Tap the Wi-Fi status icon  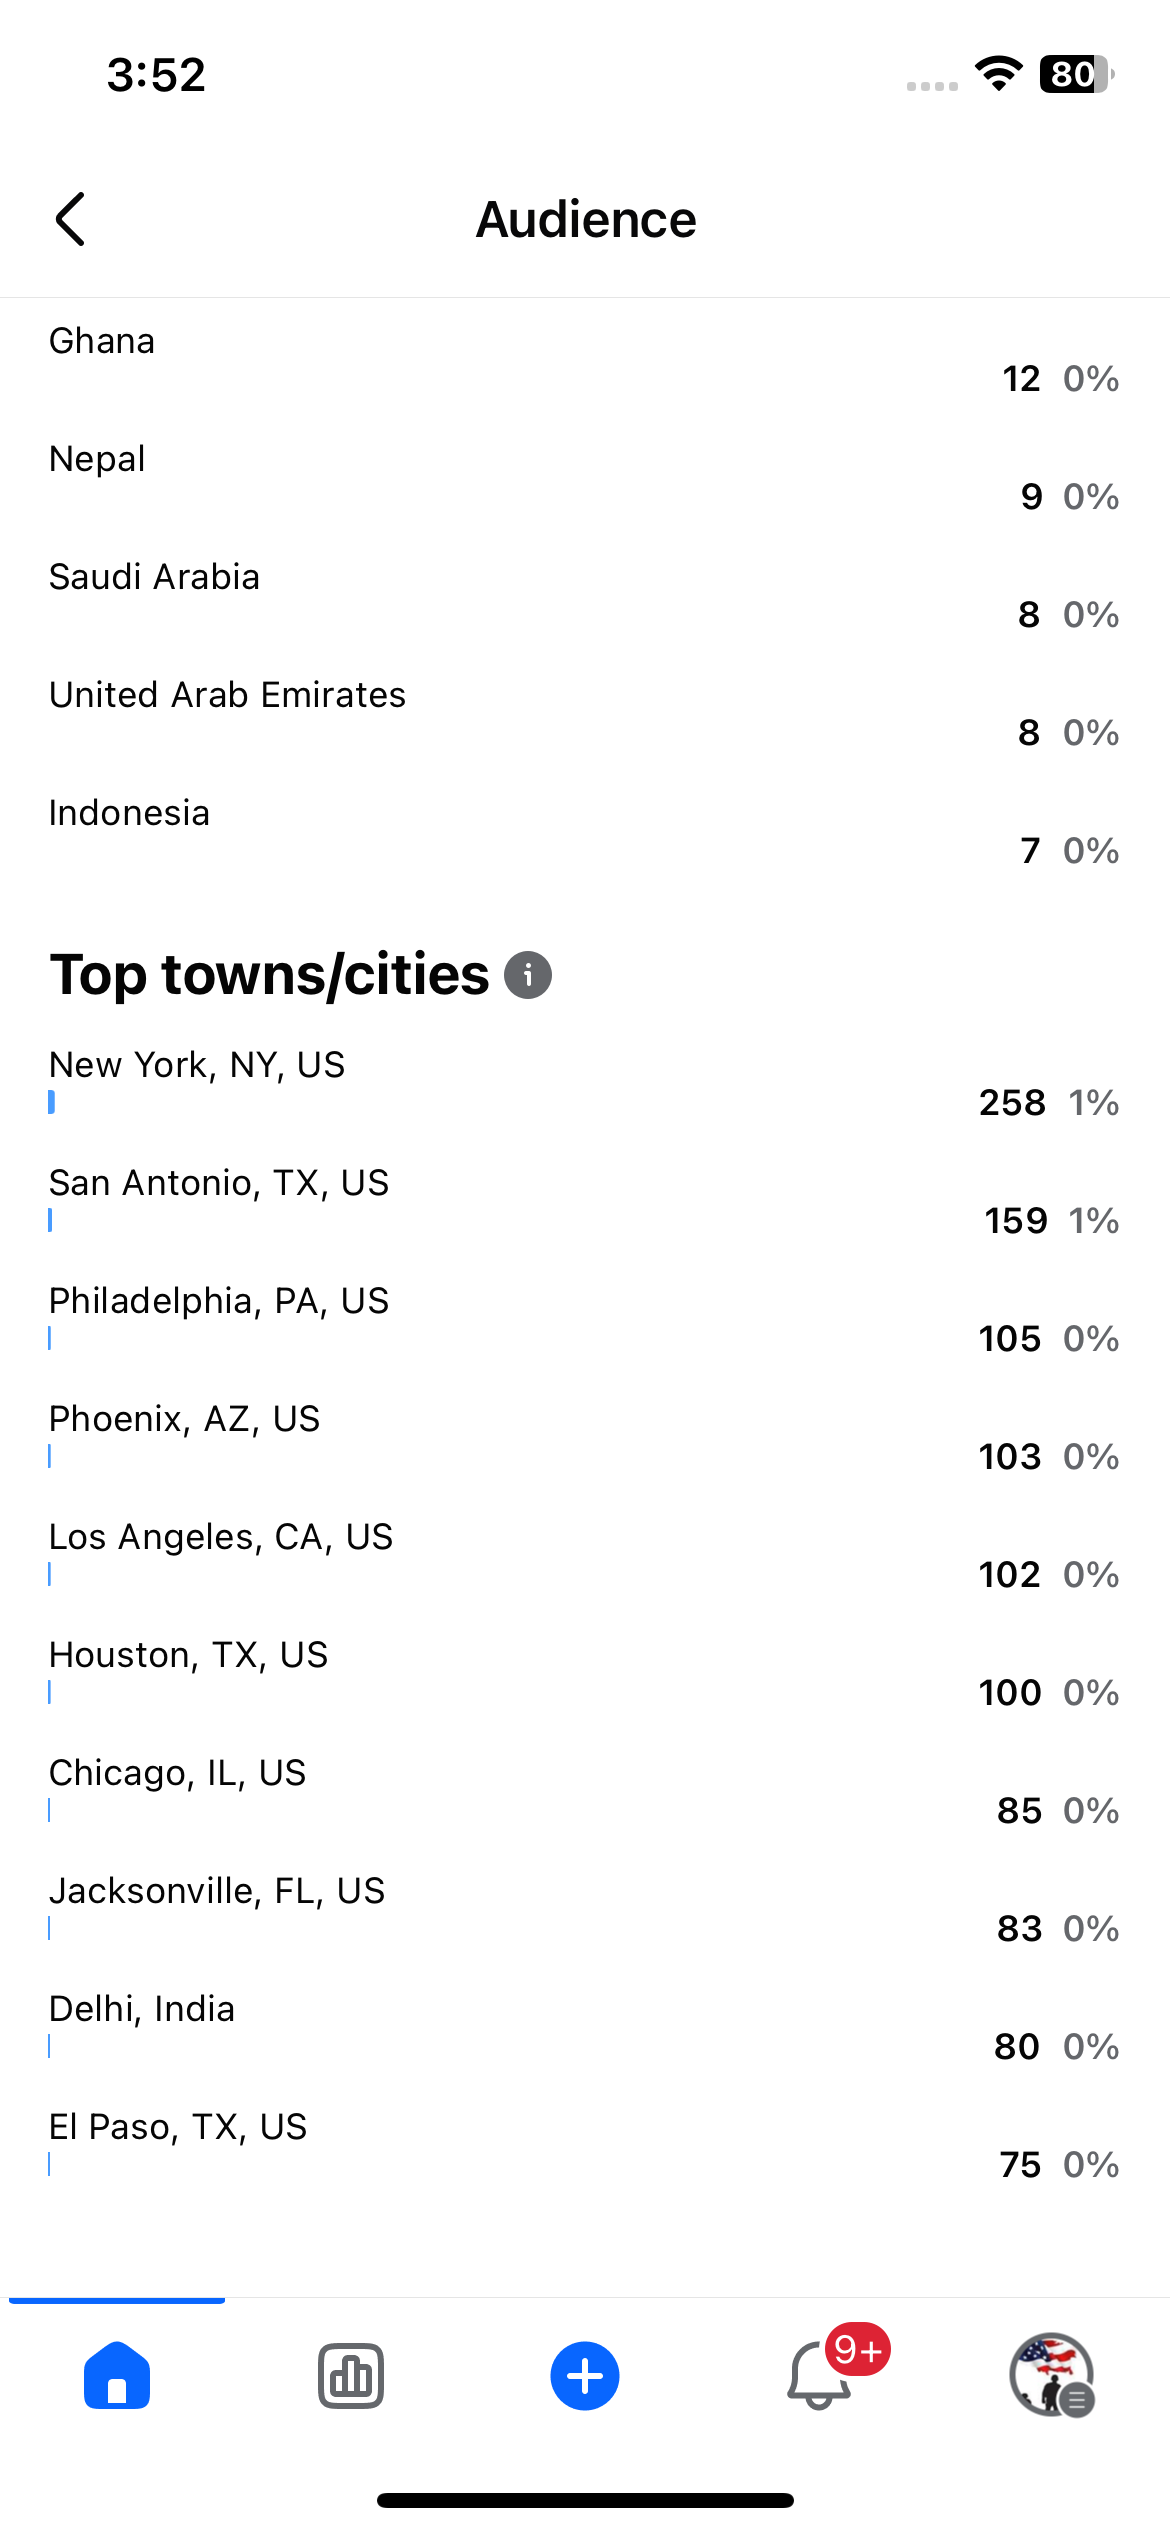click(999, 74)
